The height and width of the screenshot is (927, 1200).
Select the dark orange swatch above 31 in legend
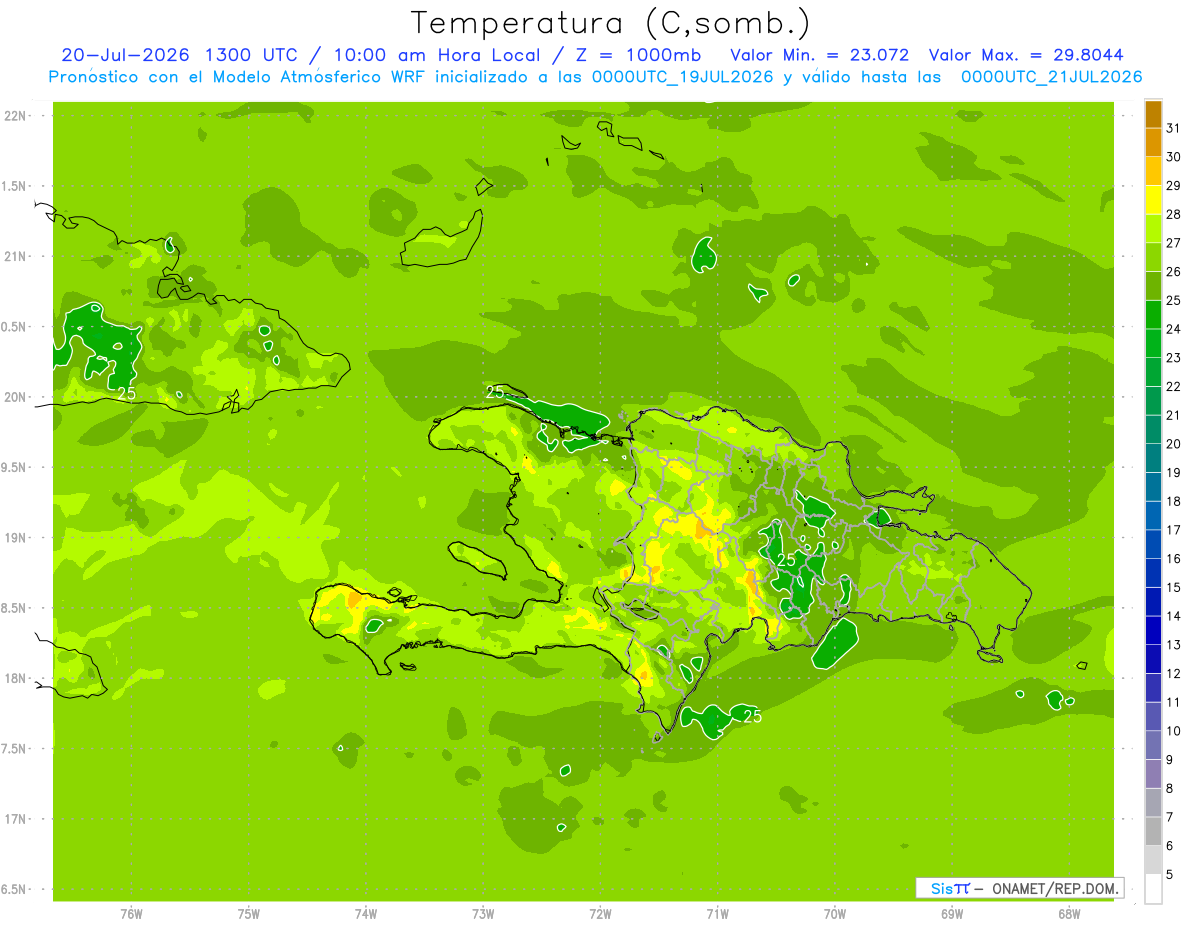1153,114
